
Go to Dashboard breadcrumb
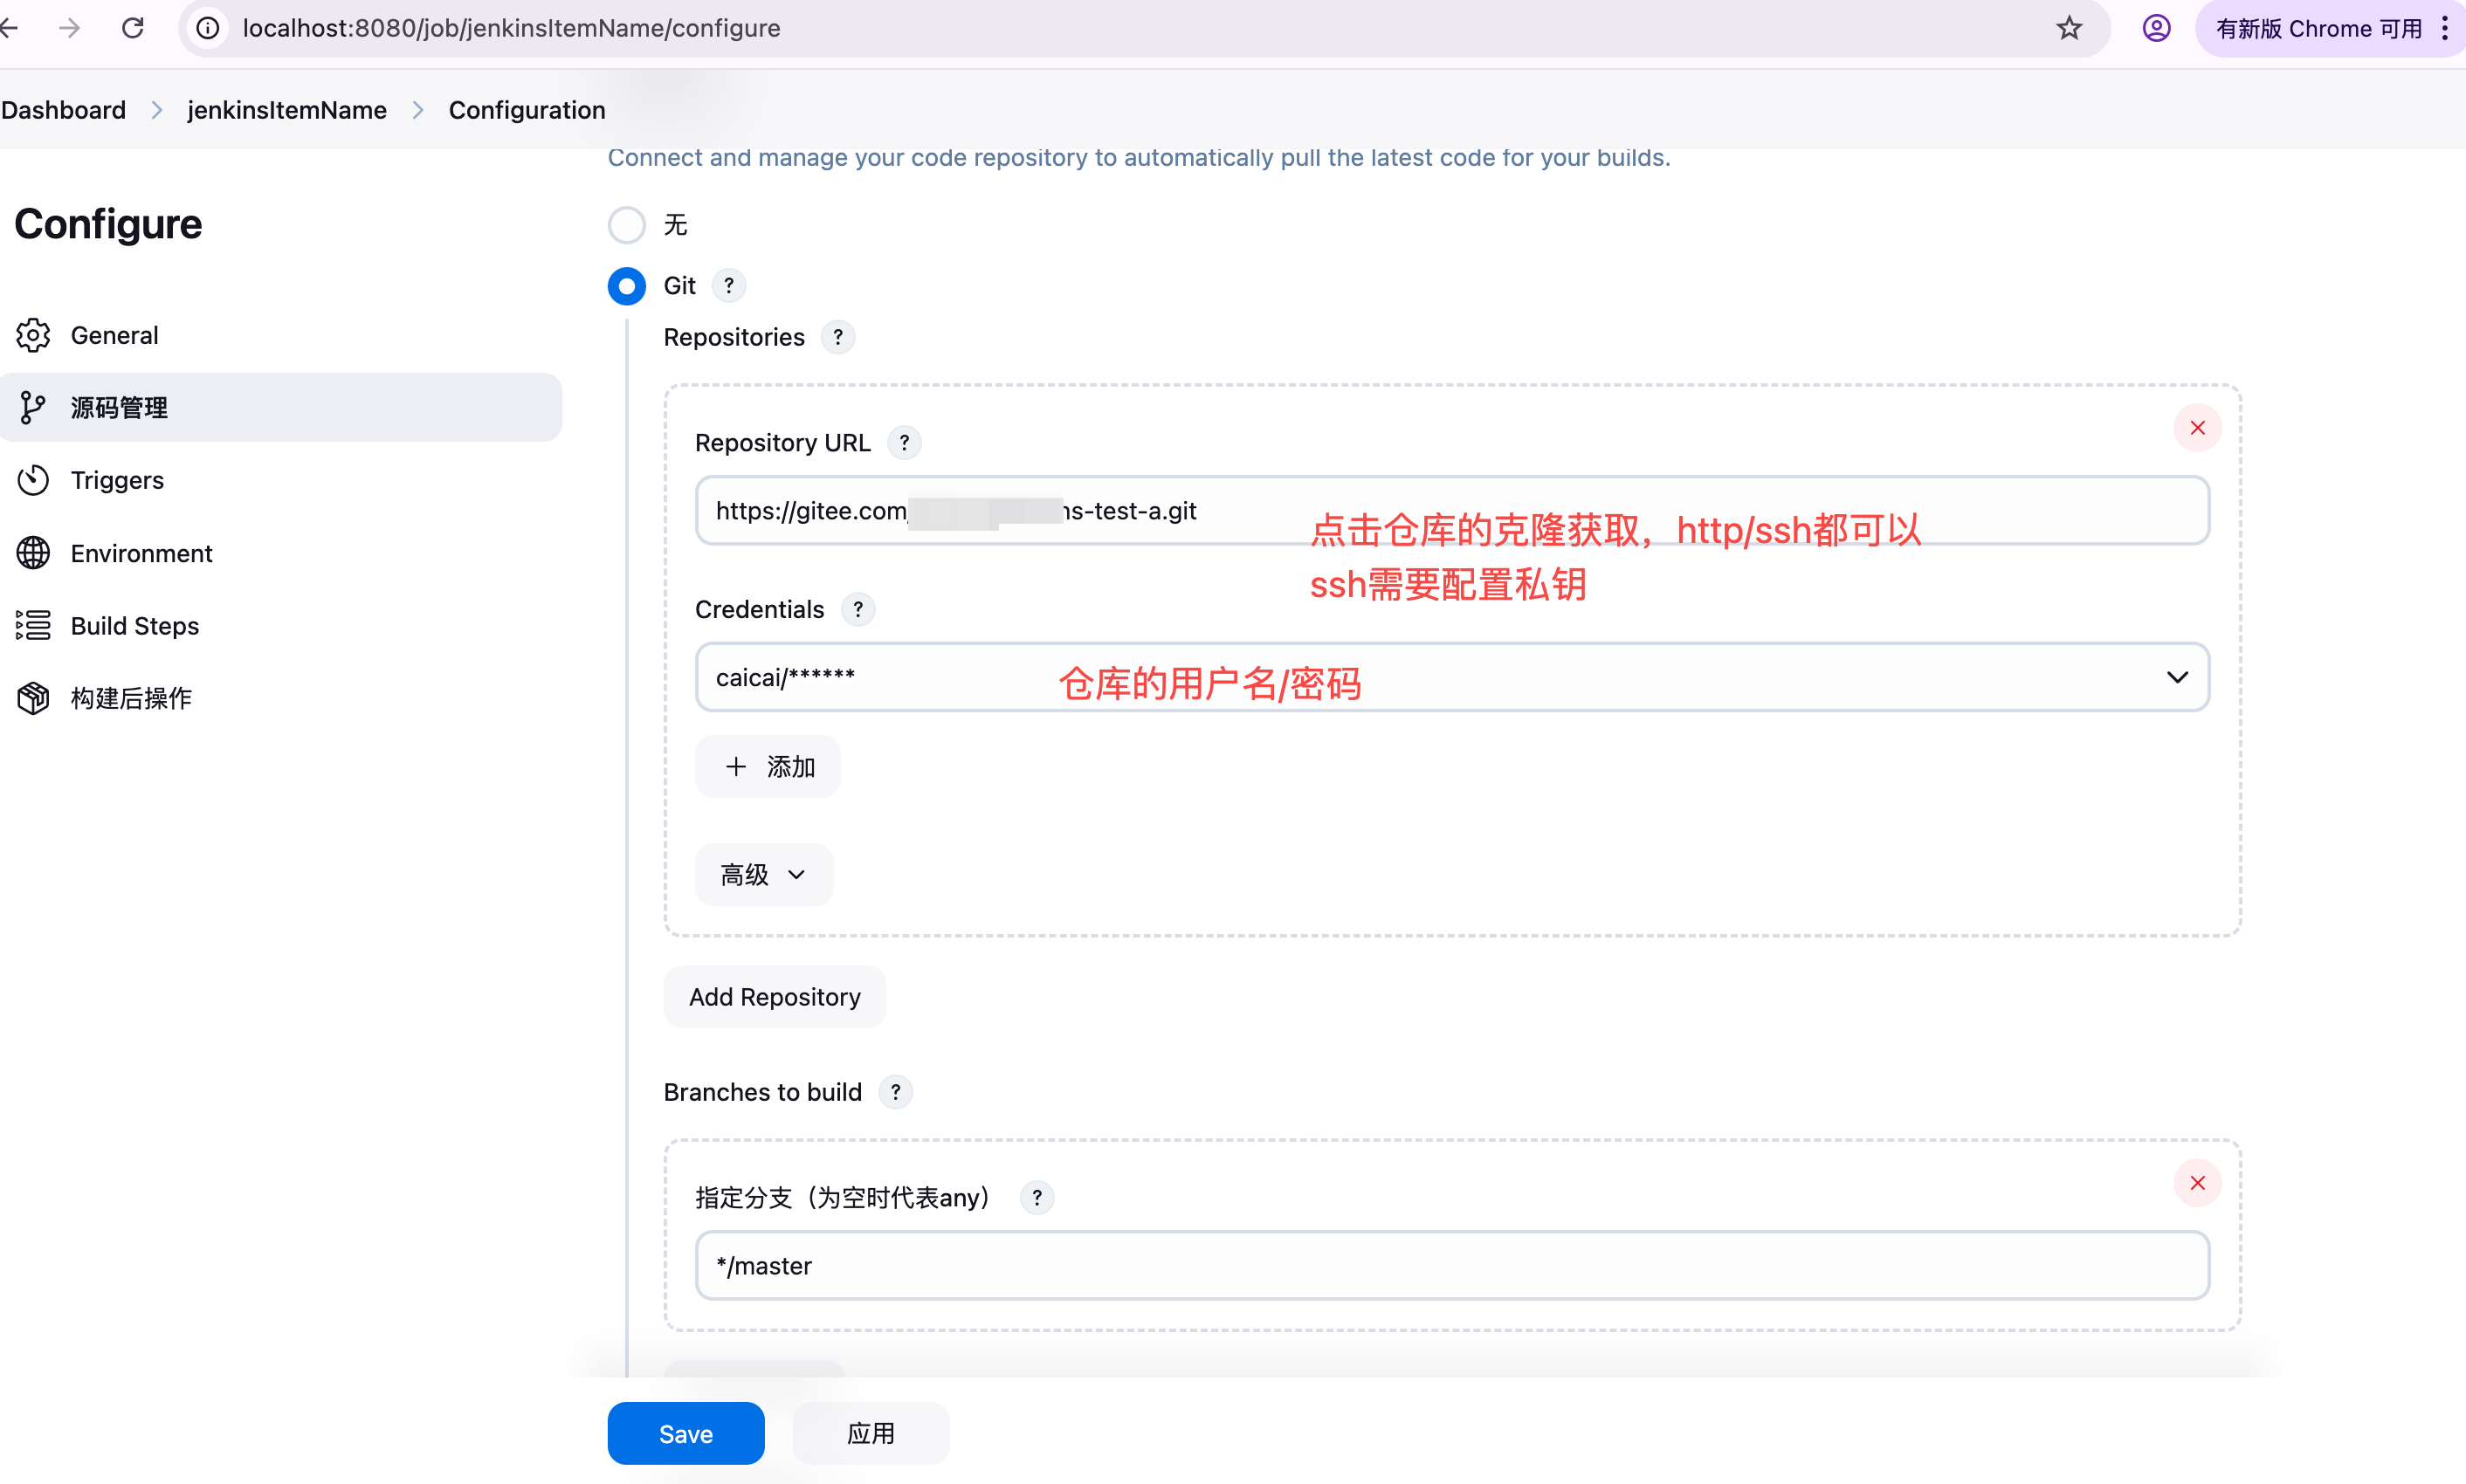[63, 110]
